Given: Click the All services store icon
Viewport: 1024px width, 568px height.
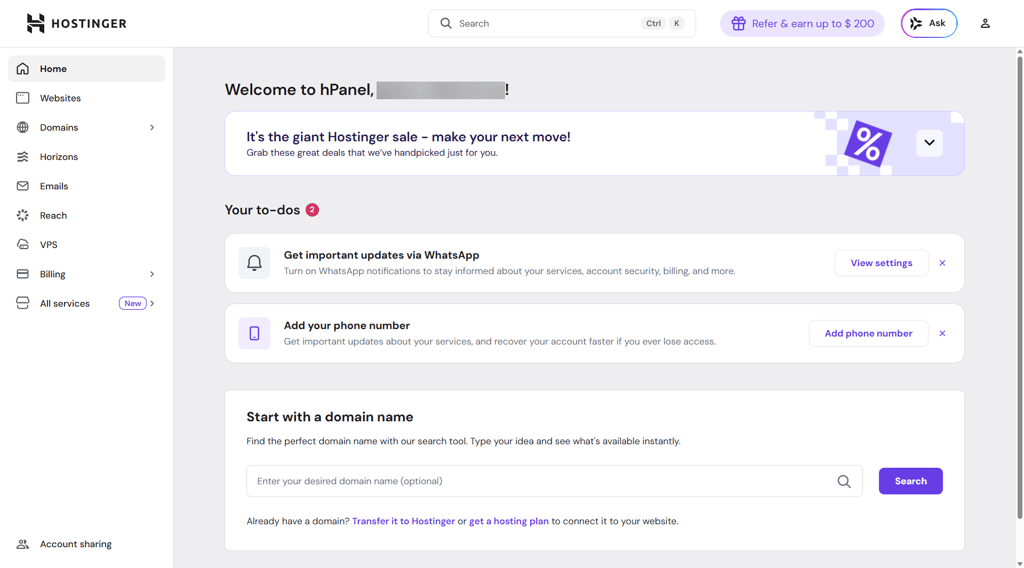Looking at the screenshot, I should pyautogui.click(x=23, y=304).
